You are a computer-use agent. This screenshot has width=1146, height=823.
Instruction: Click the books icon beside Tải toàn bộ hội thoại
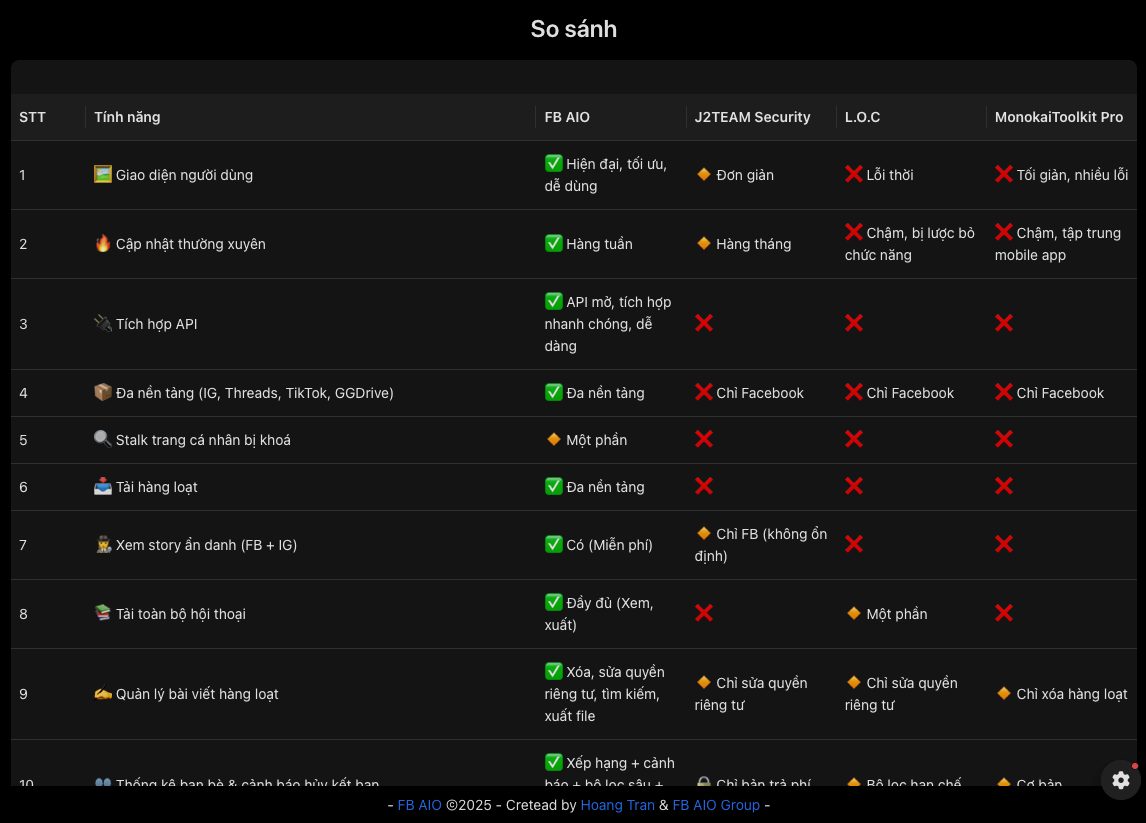click(x=102, y=612)
